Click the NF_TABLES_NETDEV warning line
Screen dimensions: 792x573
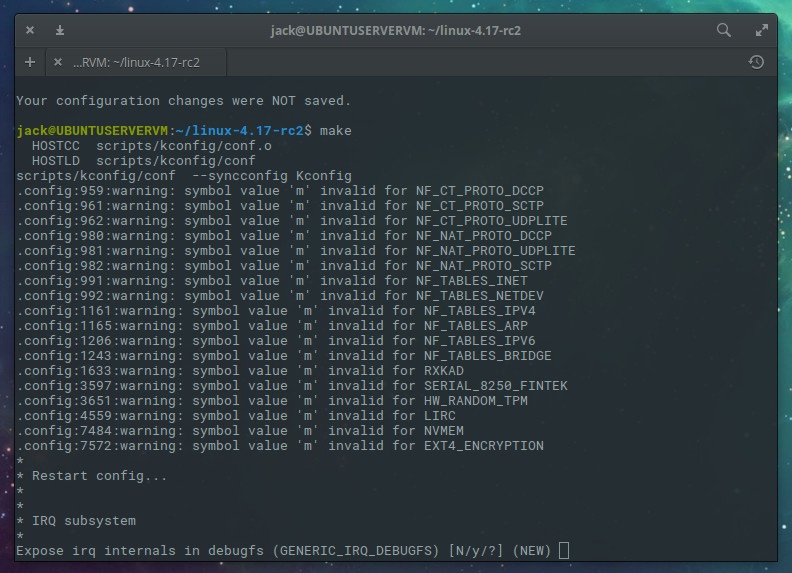(280, 296)
